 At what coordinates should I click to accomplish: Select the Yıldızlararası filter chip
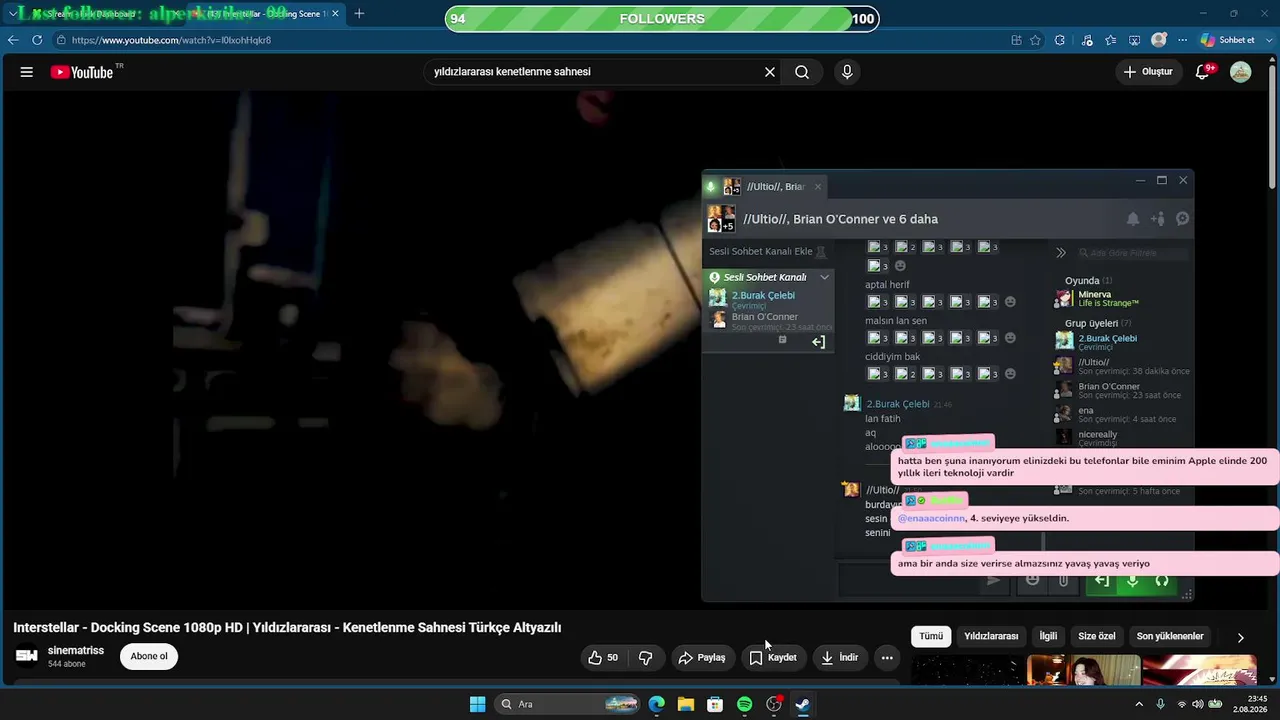coord(991,636)
